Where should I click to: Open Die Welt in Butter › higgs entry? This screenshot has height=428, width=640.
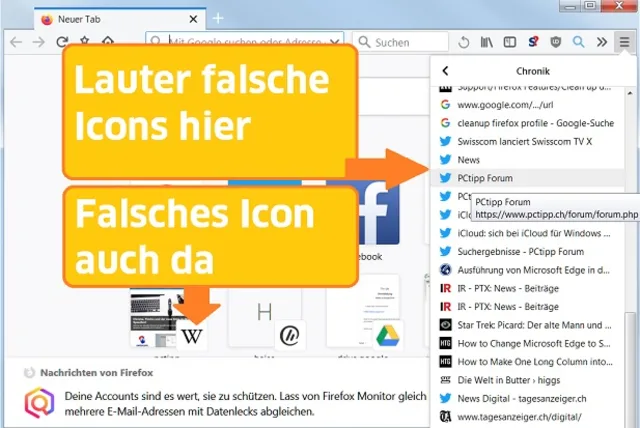click(x=527, y=380)
